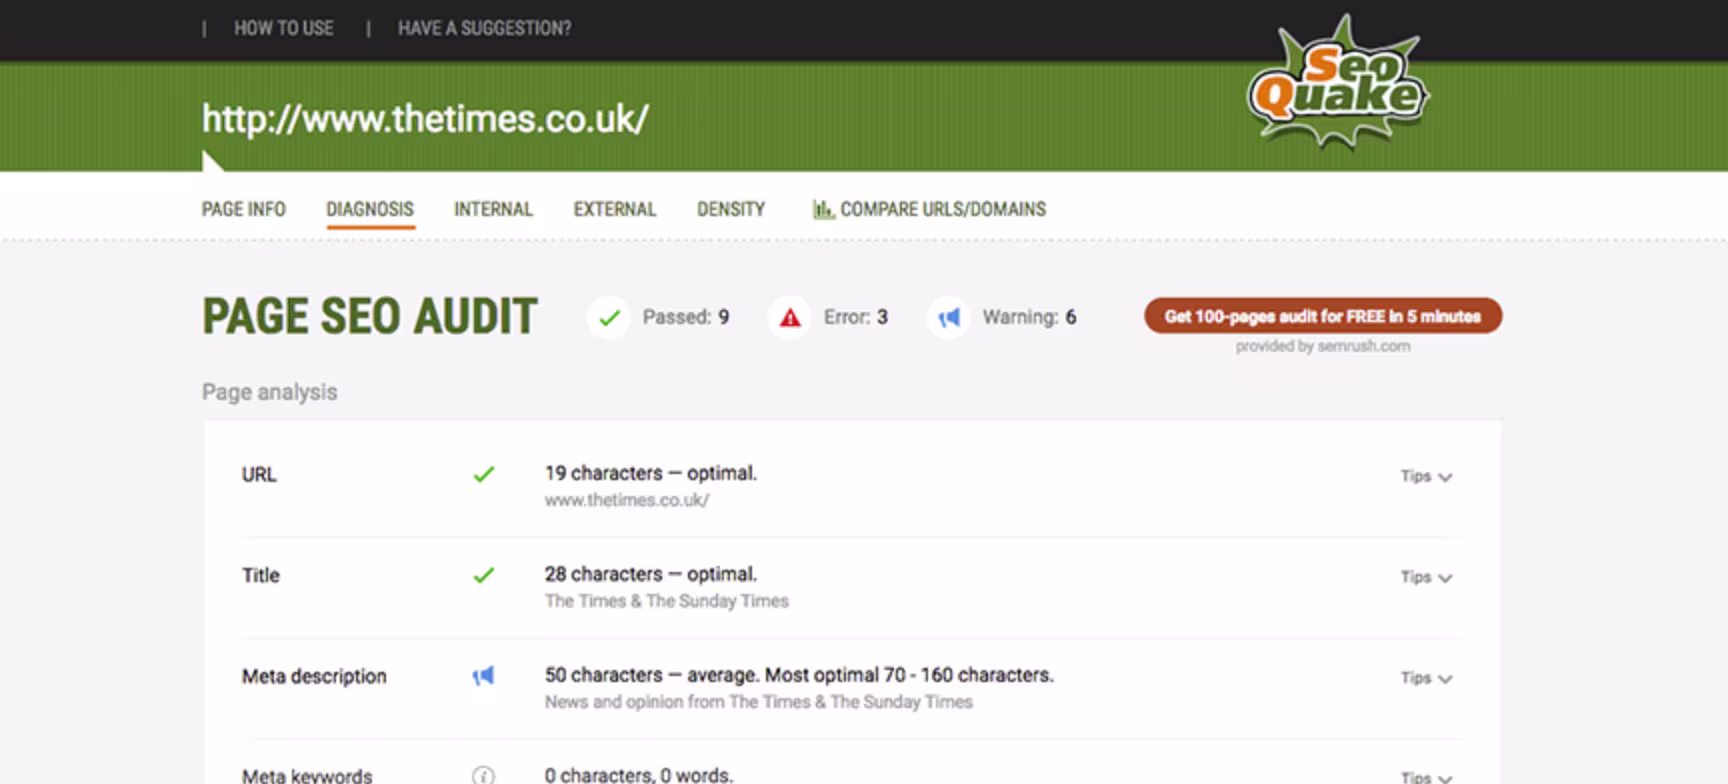Click the URL row label

tap(259, 475)
